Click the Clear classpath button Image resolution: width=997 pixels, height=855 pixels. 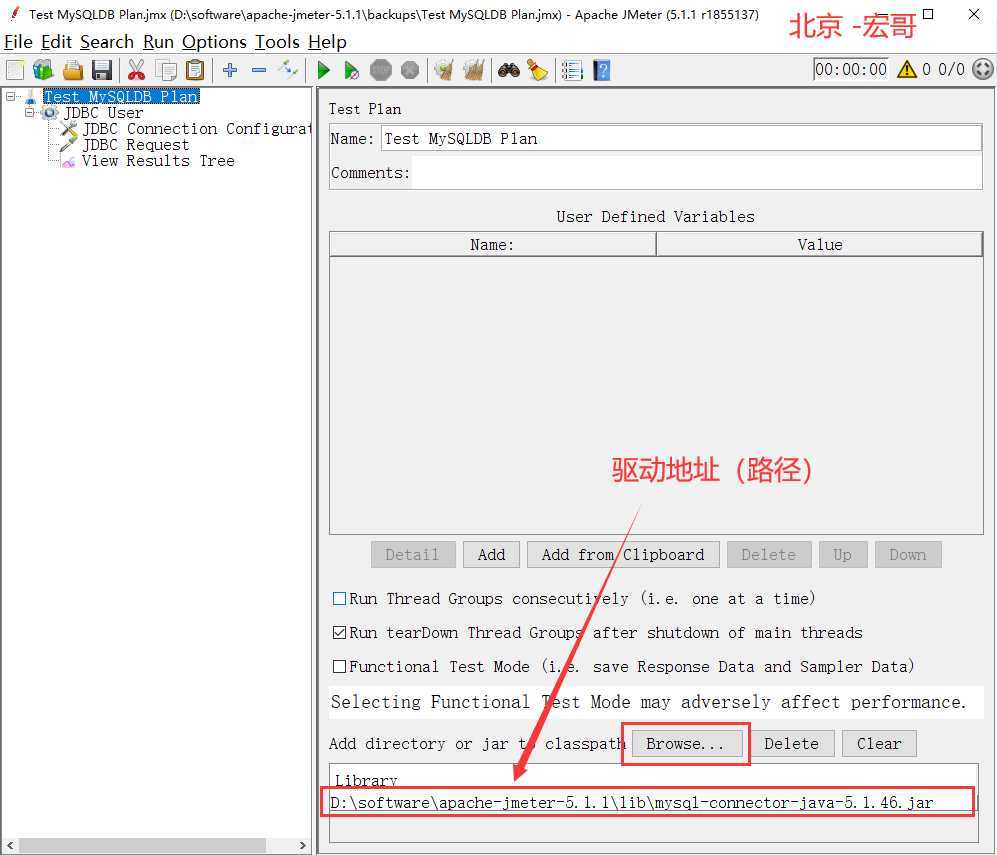tap(879, 744)
